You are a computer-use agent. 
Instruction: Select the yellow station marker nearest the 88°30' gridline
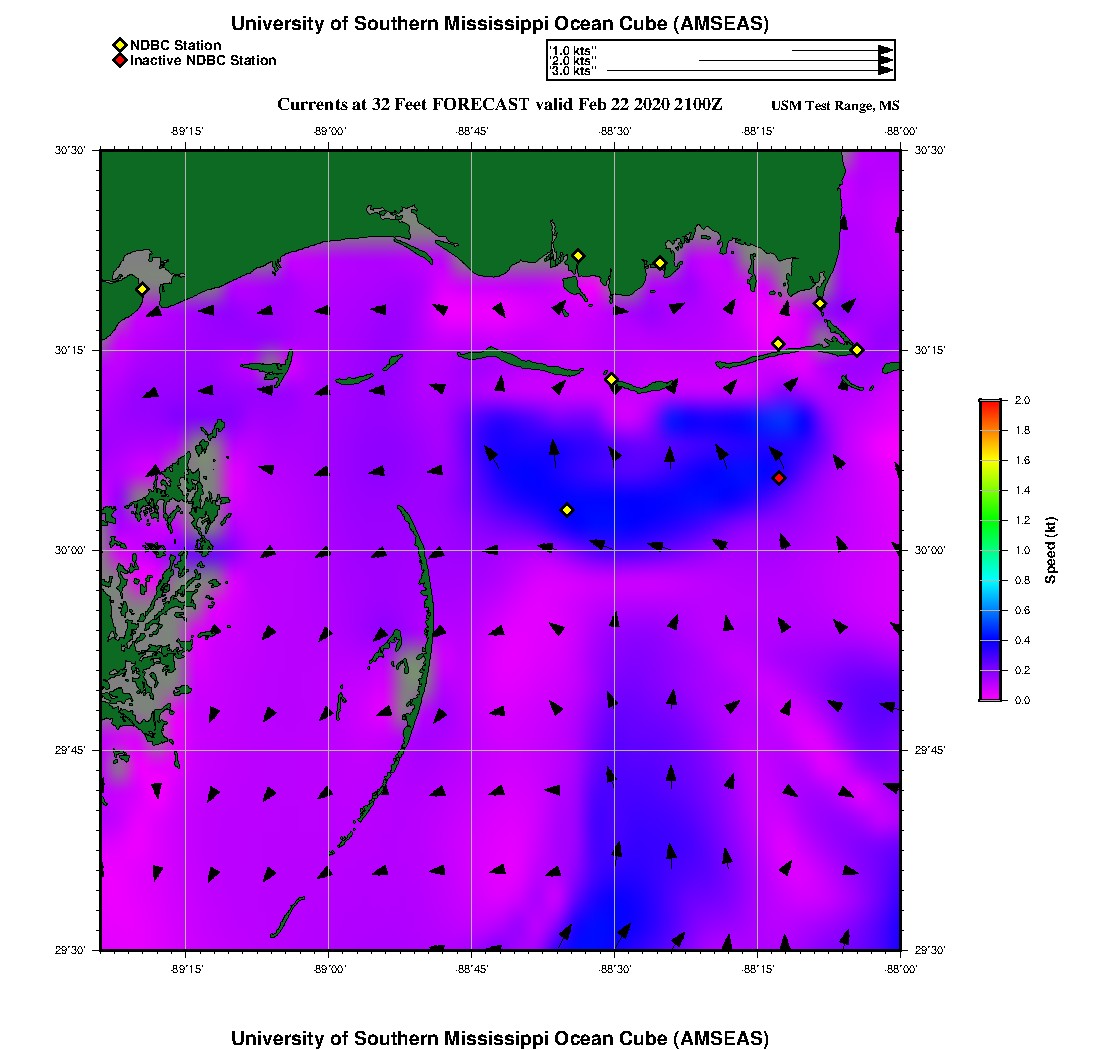(x=611, y=379)
